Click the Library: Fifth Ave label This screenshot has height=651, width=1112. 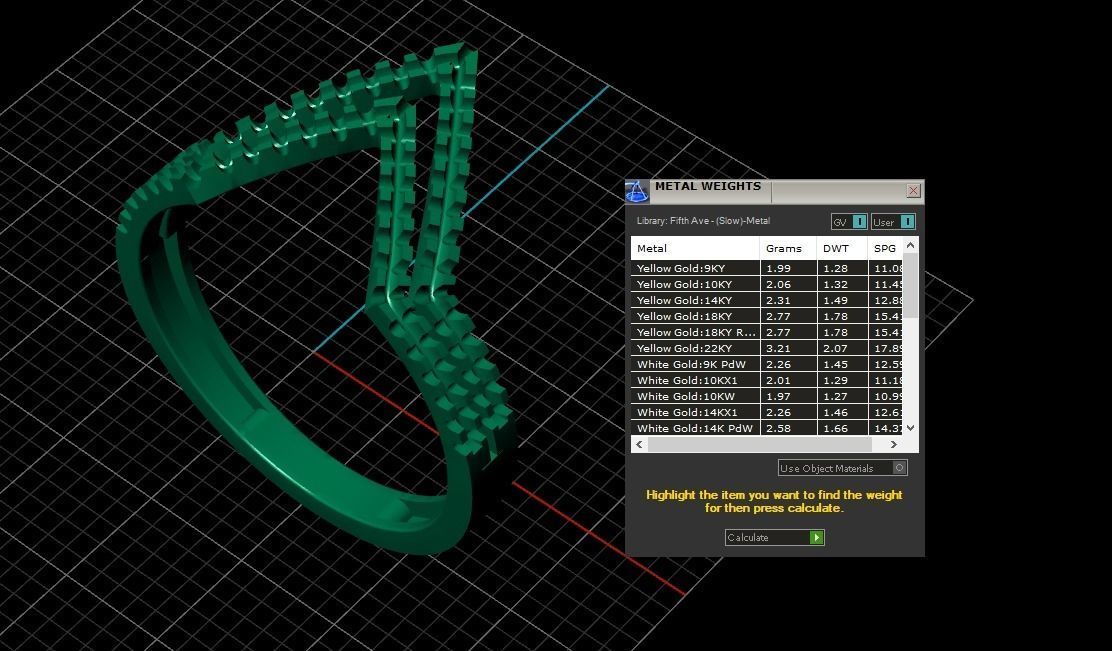(x=703, y=221)
